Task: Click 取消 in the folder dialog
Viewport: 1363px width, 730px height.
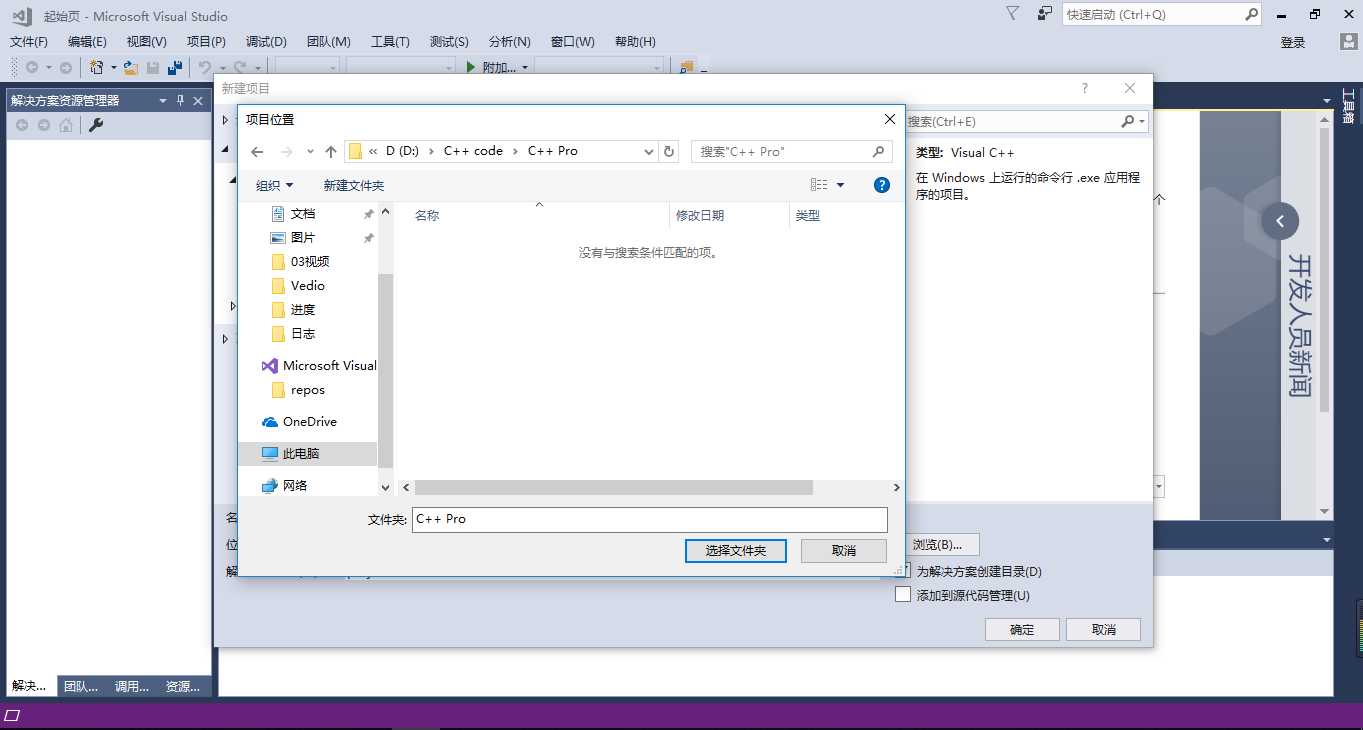Action: coord(844,550)
